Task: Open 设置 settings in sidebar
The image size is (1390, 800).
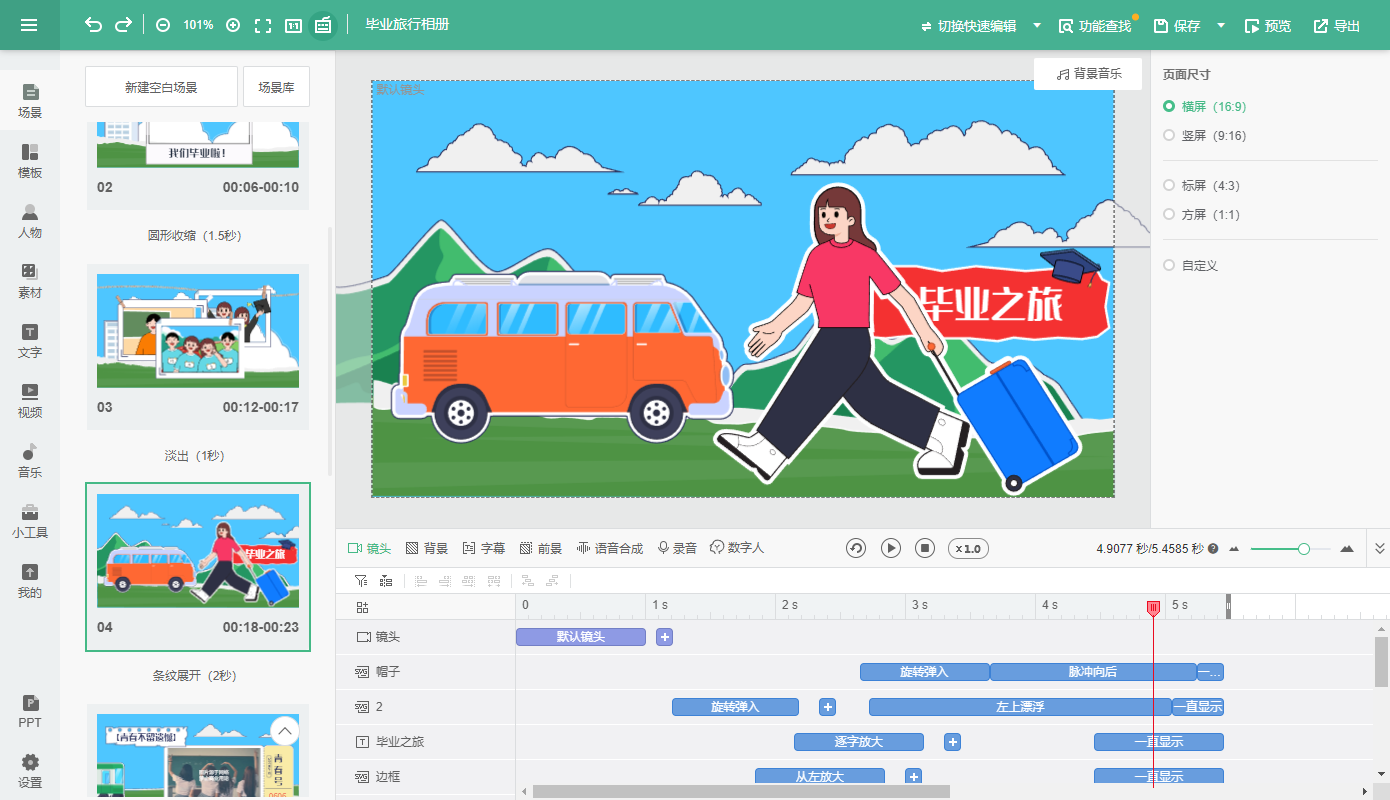Action: (30, 771)
